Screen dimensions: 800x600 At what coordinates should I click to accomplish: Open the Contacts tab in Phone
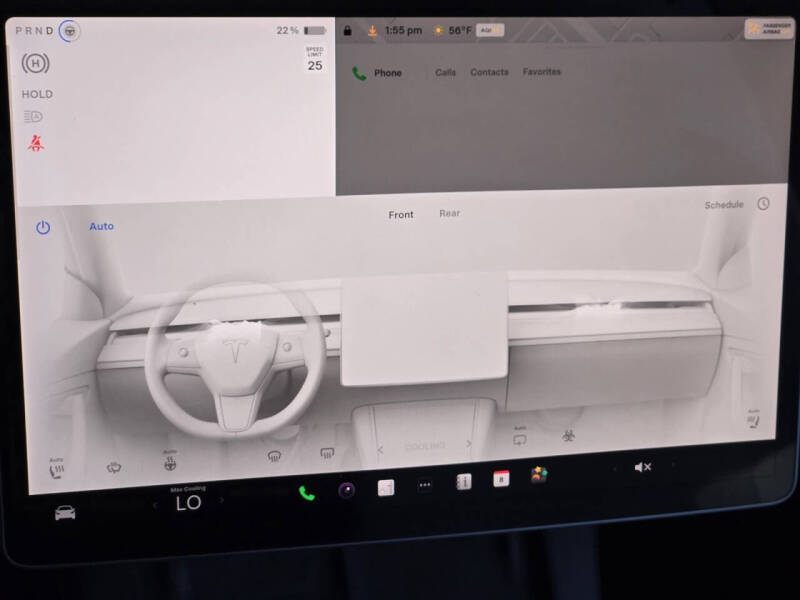coord(488,72)
